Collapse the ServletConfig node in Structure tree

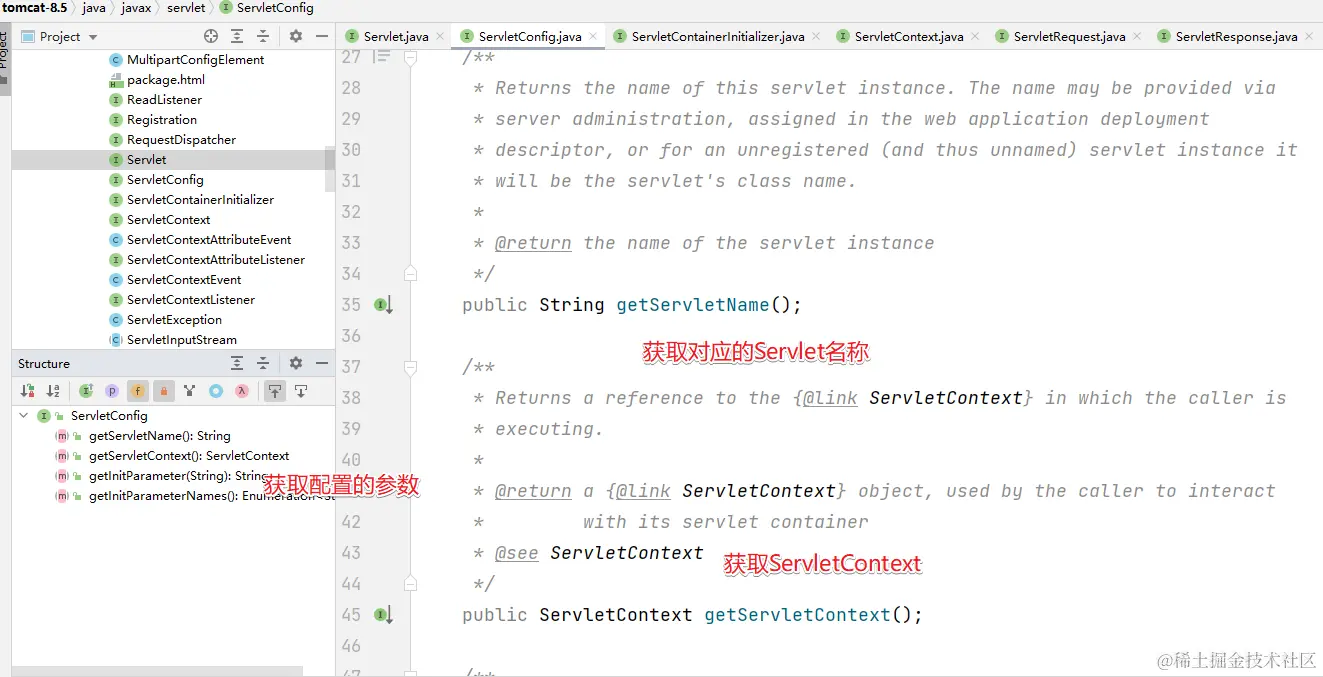coord(24,415)
